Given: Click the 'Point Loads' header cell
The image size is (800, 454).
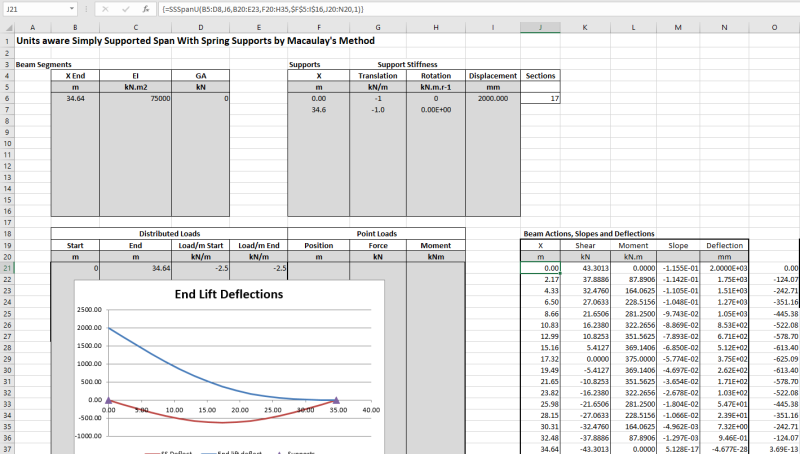Looking at the screenshot, I should [377, 234].
